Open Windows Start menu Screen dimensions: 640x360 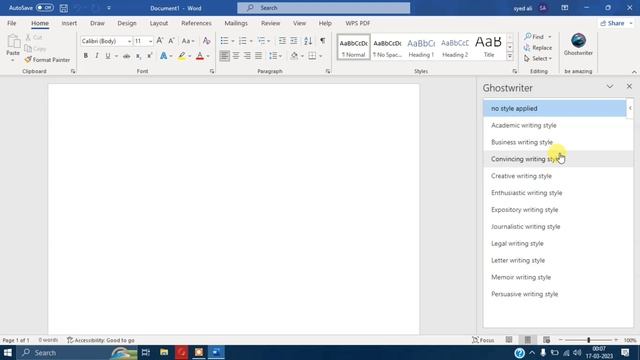[8, 352]
